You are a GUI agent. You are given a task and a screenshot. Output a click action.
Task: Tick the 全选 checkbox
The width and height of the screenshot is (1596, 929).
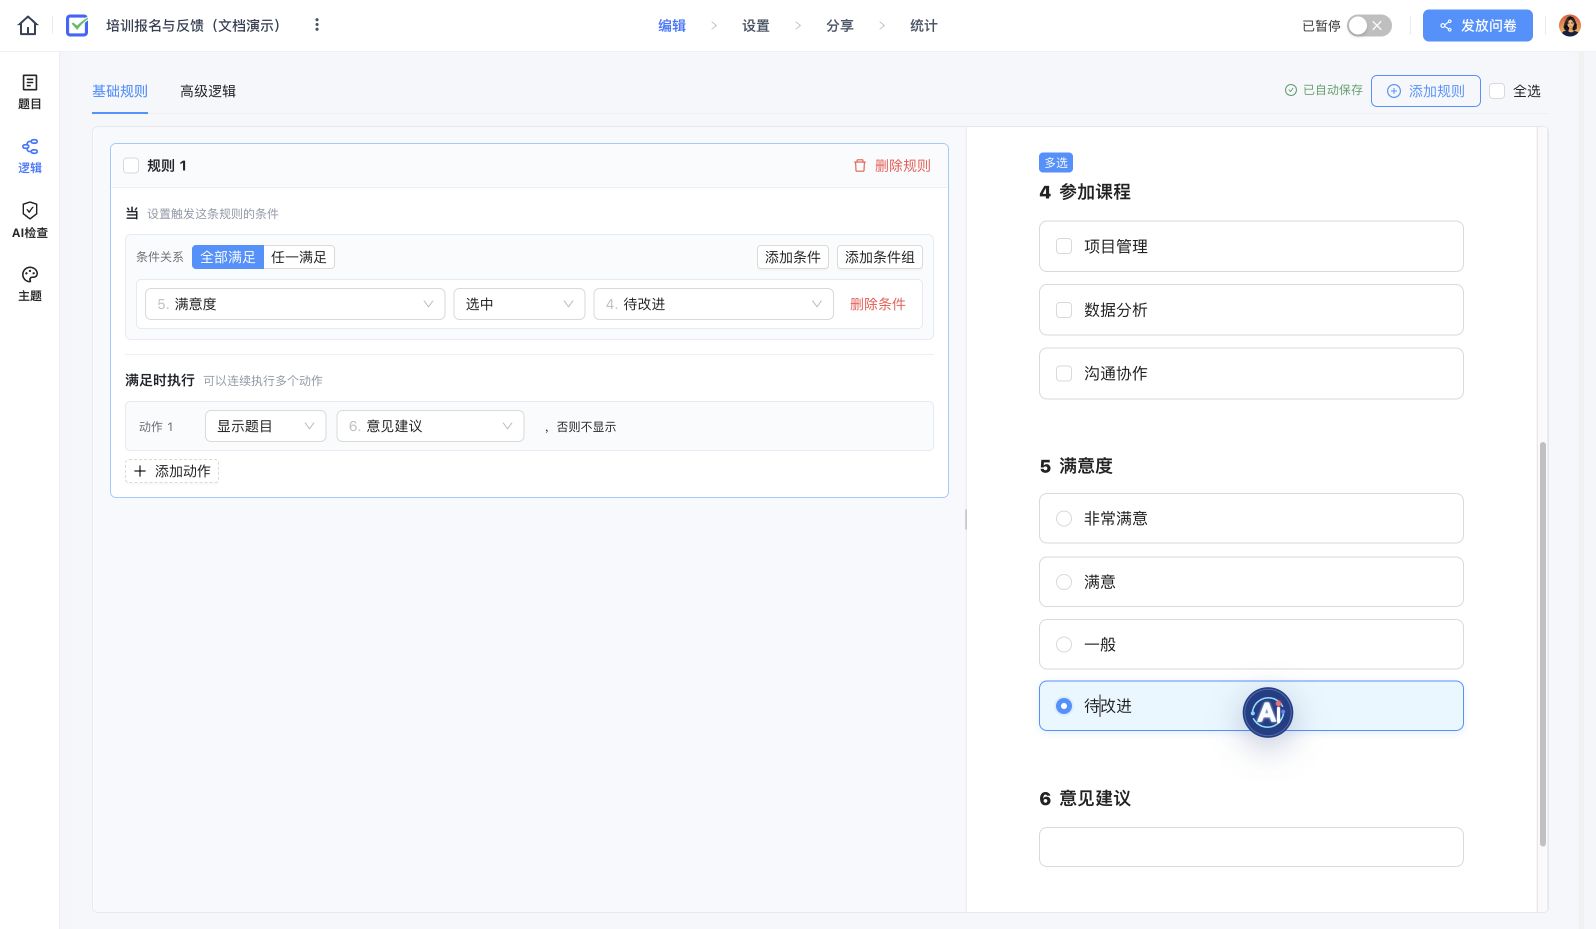click(x=1497, y=91)
